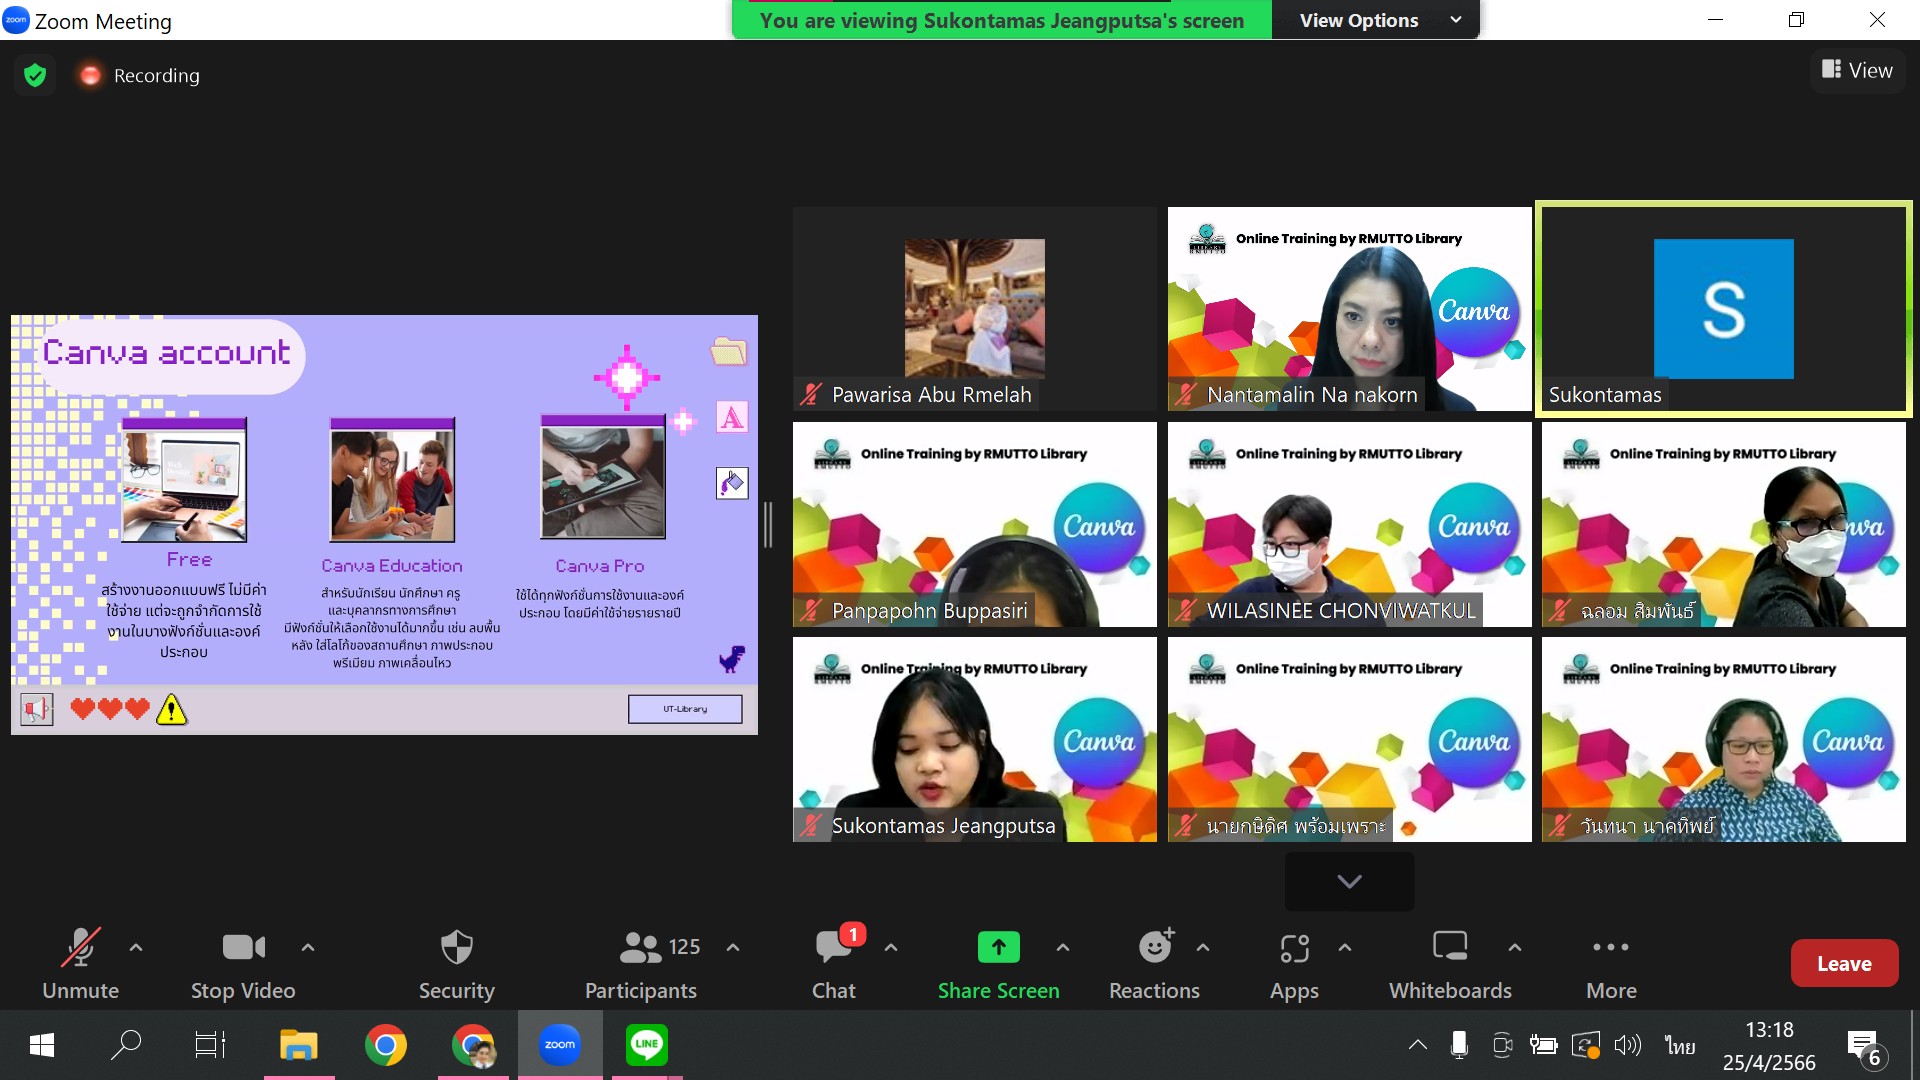1920x1080 pixels.
Task: Show hidden system tray icons
Action: point(1417,1046)
